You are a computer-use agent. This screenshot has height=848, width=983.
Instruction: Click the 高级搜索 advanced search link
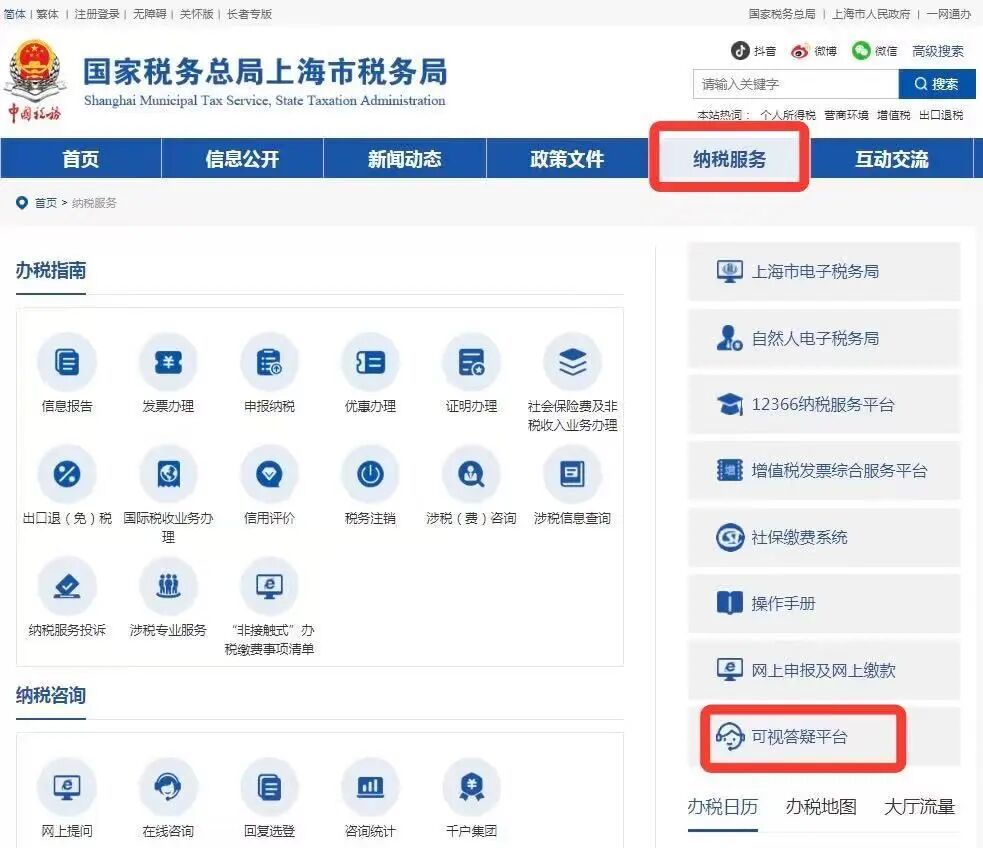[x=937, y=51]
